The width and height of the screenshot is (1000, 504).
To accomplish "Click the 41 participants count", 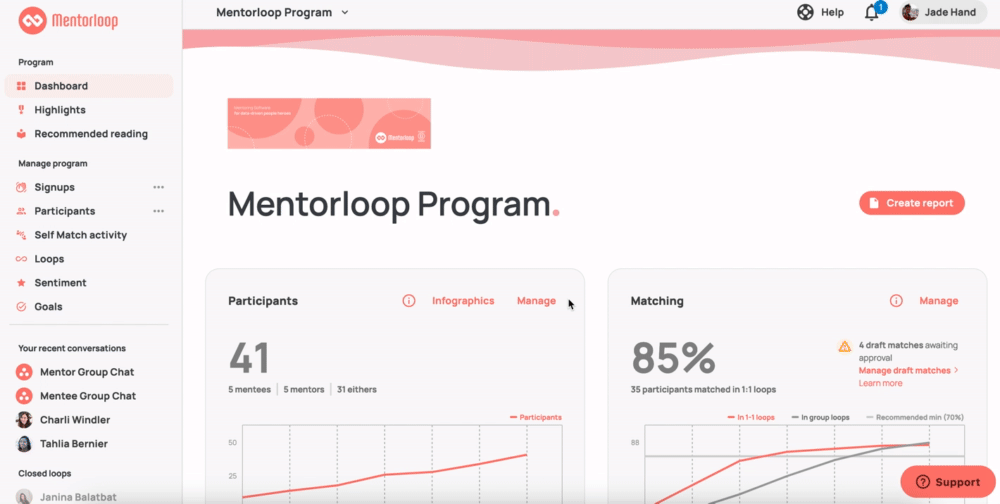I will 249,358.
